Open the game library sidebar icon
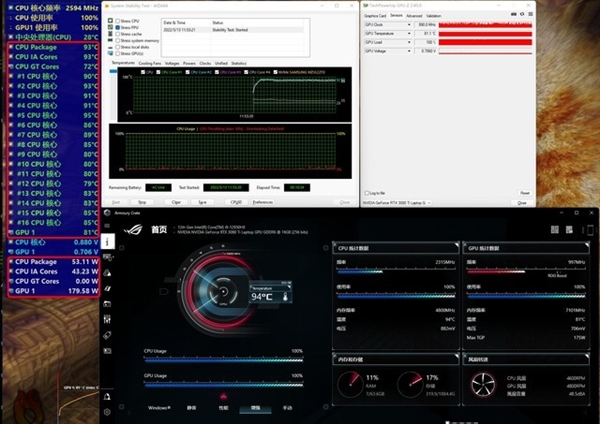This screenshot has width=600, height=424. (108, 304)
